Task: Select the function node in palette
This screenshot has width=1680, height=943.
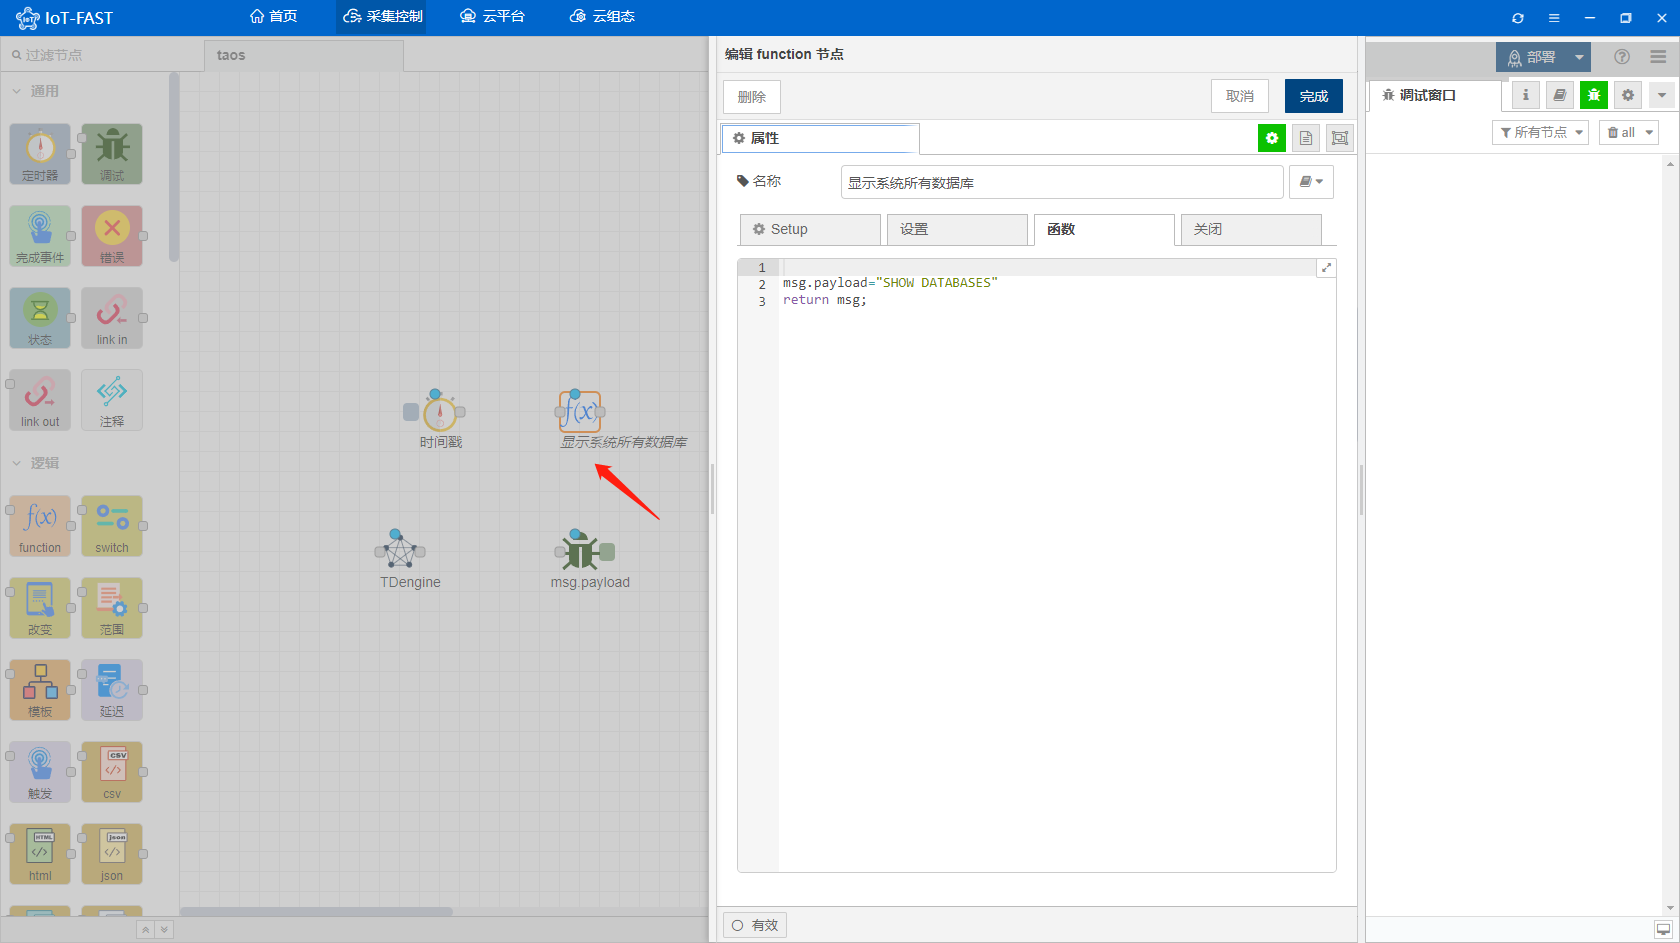Action: coord(40,526)
